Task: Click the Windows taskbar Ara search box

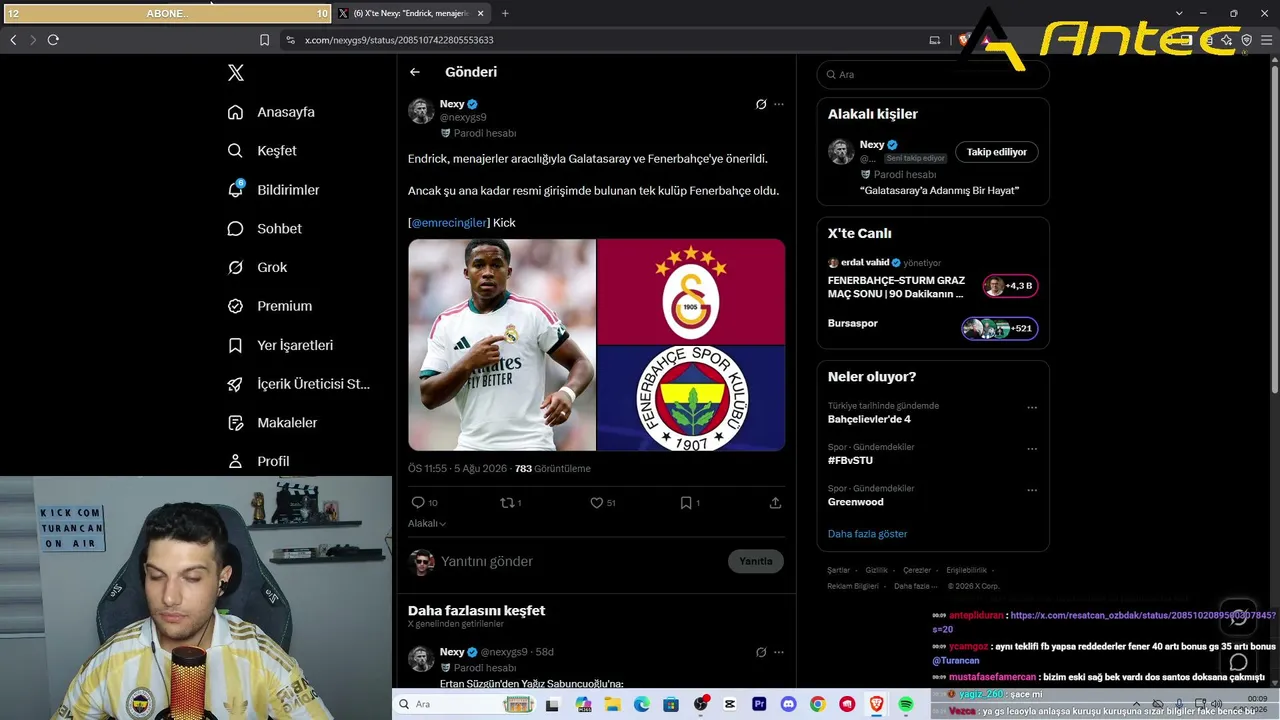Action: click(465, 704)
